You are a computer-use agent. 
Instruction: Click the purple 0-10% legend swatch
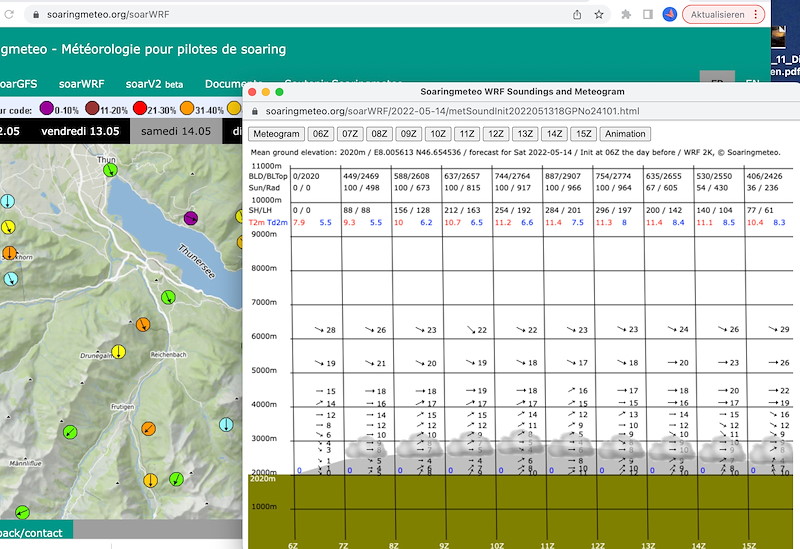pyautogui.click(x=46, y=108)
